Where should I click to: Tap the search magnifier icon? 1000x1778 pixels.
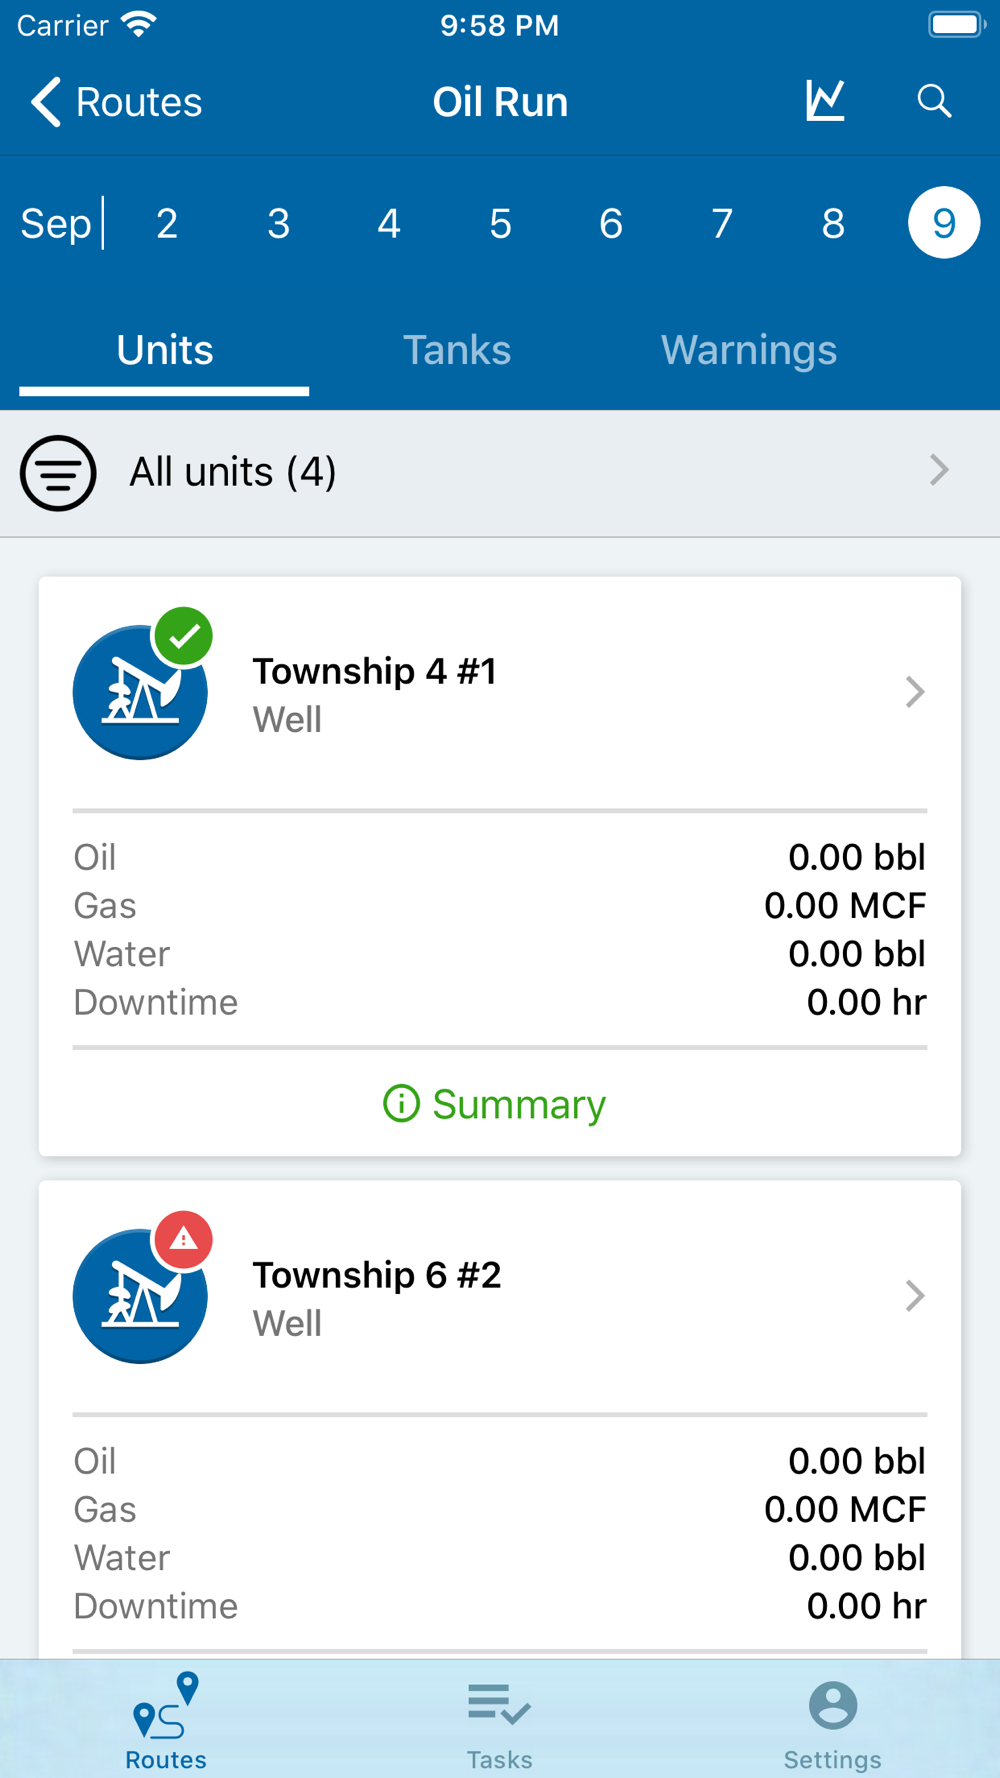[x=934, y=101]
